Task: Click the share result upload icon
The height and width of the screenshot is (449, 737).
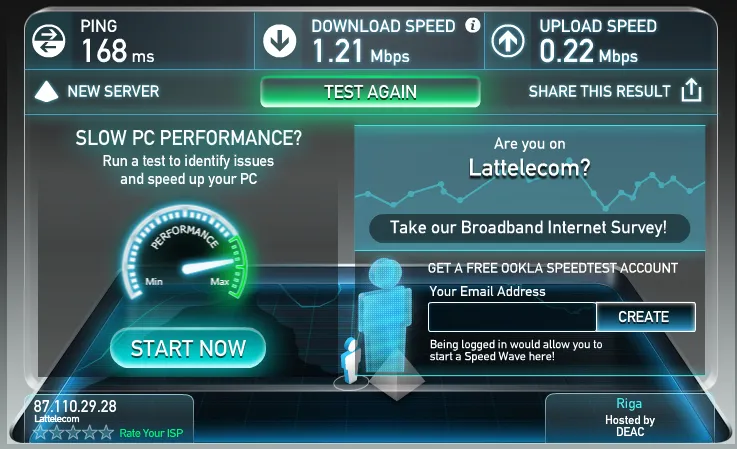Action: pos(691,90)
